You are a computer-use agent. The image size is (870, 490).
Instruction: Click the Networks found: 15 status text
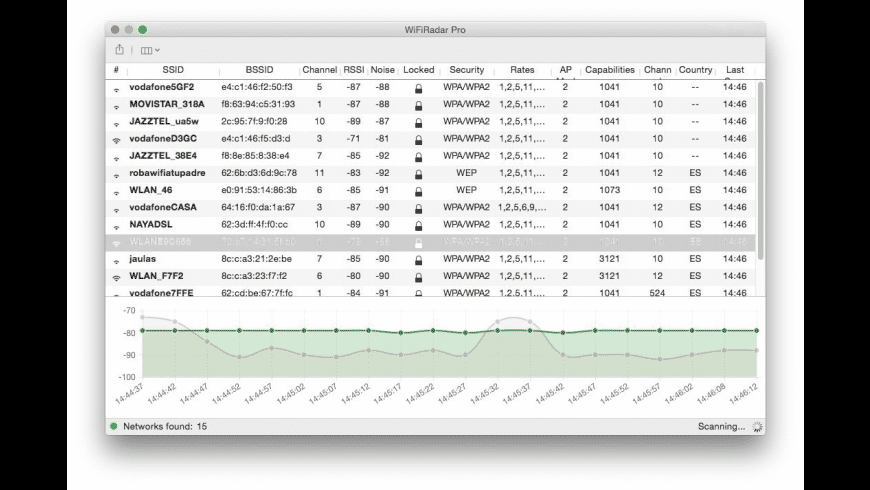(165, 427)
